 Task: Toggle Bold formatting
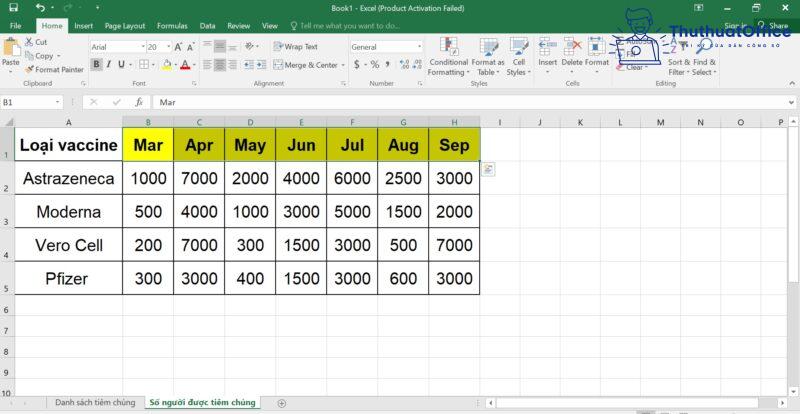tap(96, 64)
